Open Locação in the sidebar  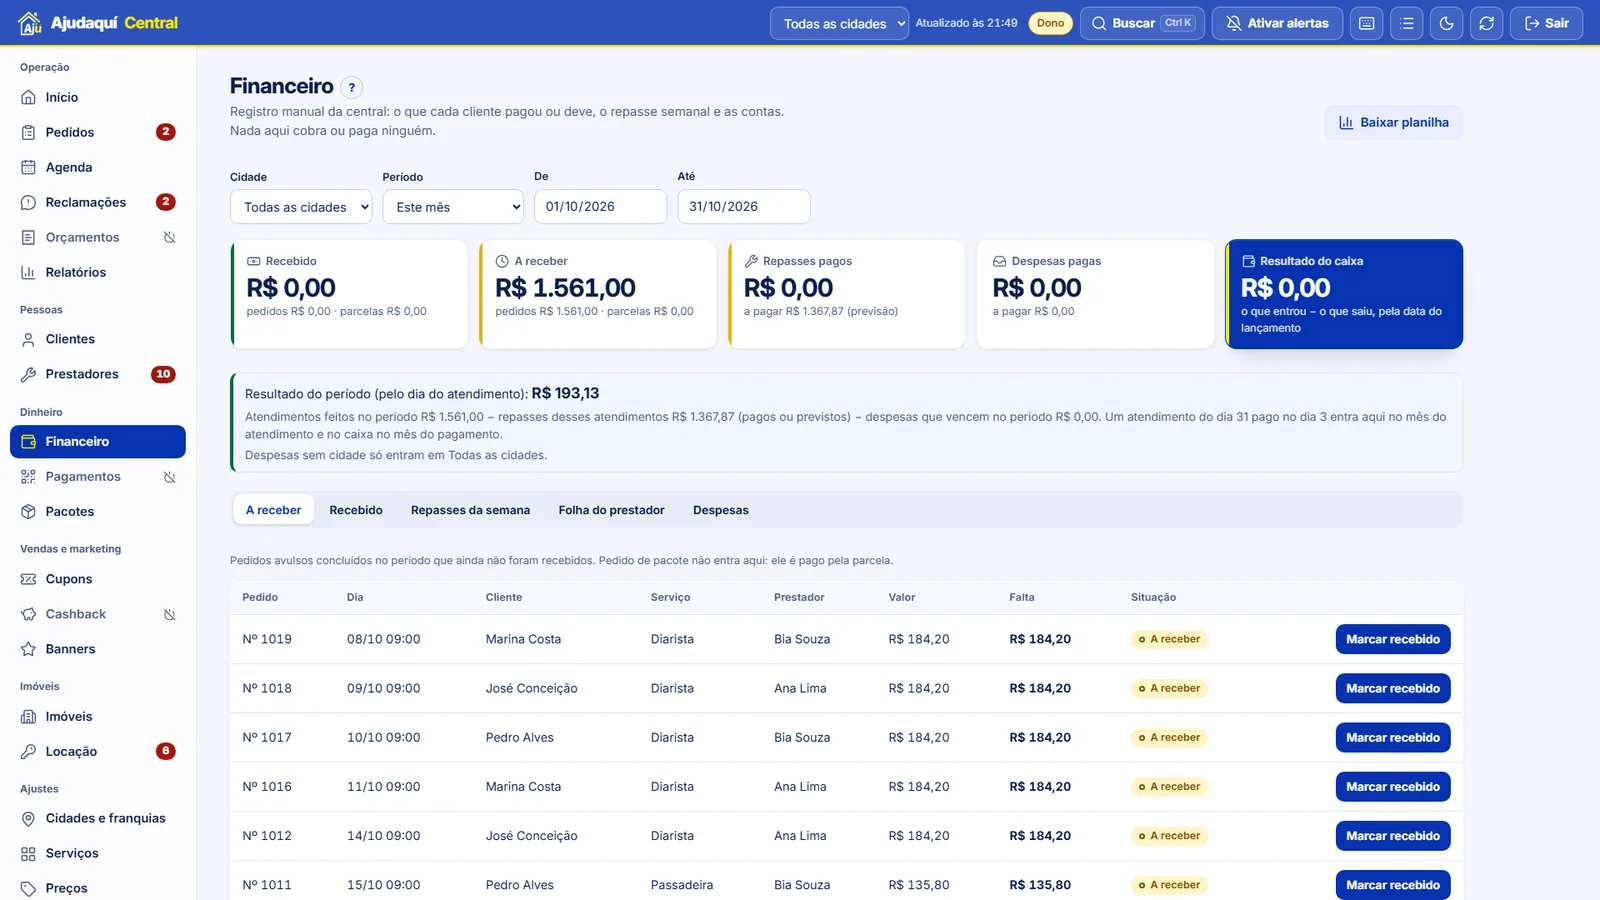[98, 751]
